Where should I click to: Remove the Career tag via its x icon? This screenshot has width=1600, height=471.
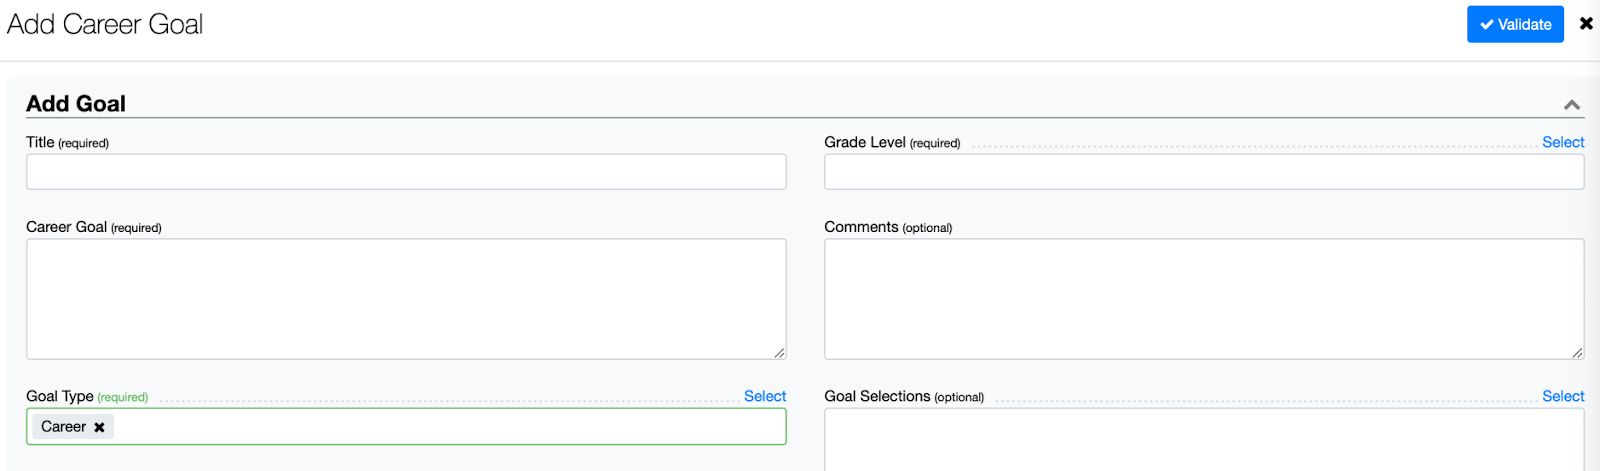coord(99,427)
